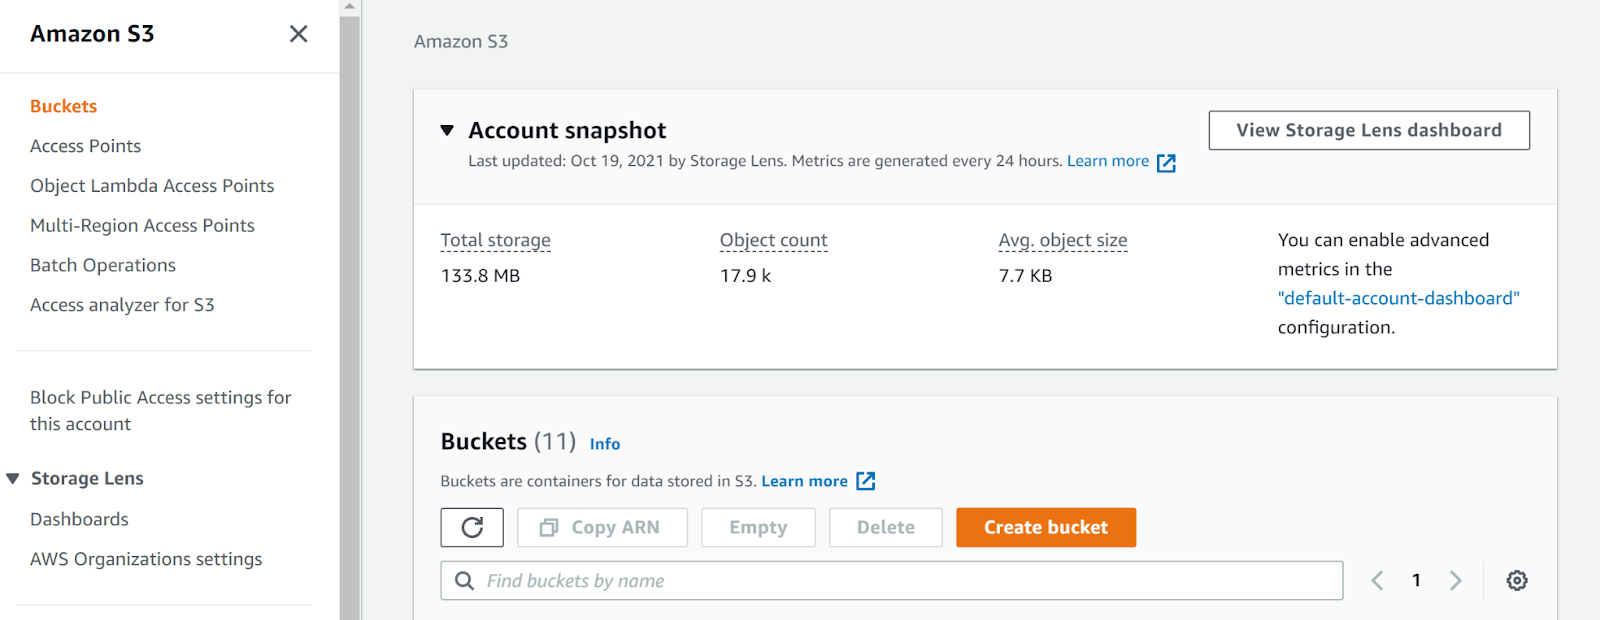This screenshot has height=620, width=1600.
Task: Click the search magnifier icon
Action: 465,580
